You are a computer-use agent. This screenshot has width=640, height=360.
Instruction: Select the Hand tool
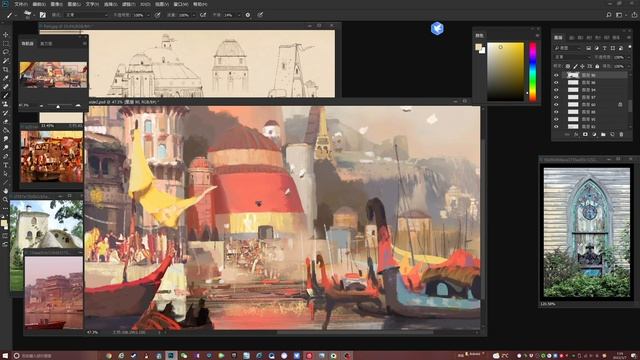pos(6,191)
